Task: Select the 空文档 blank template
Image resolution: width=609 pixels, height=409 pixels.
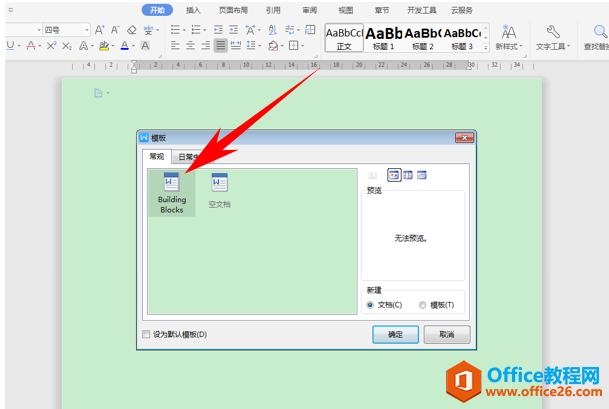Action: tap(219, 191)
